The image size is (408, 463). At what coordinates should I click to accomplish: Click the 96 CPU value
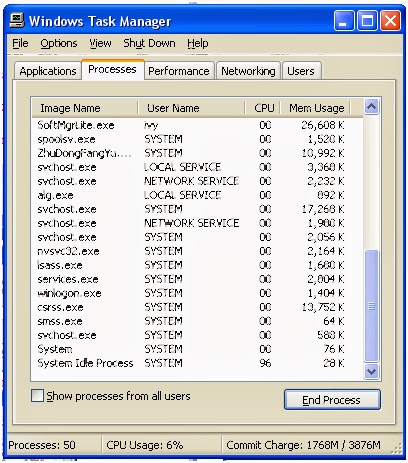(265, 363)
